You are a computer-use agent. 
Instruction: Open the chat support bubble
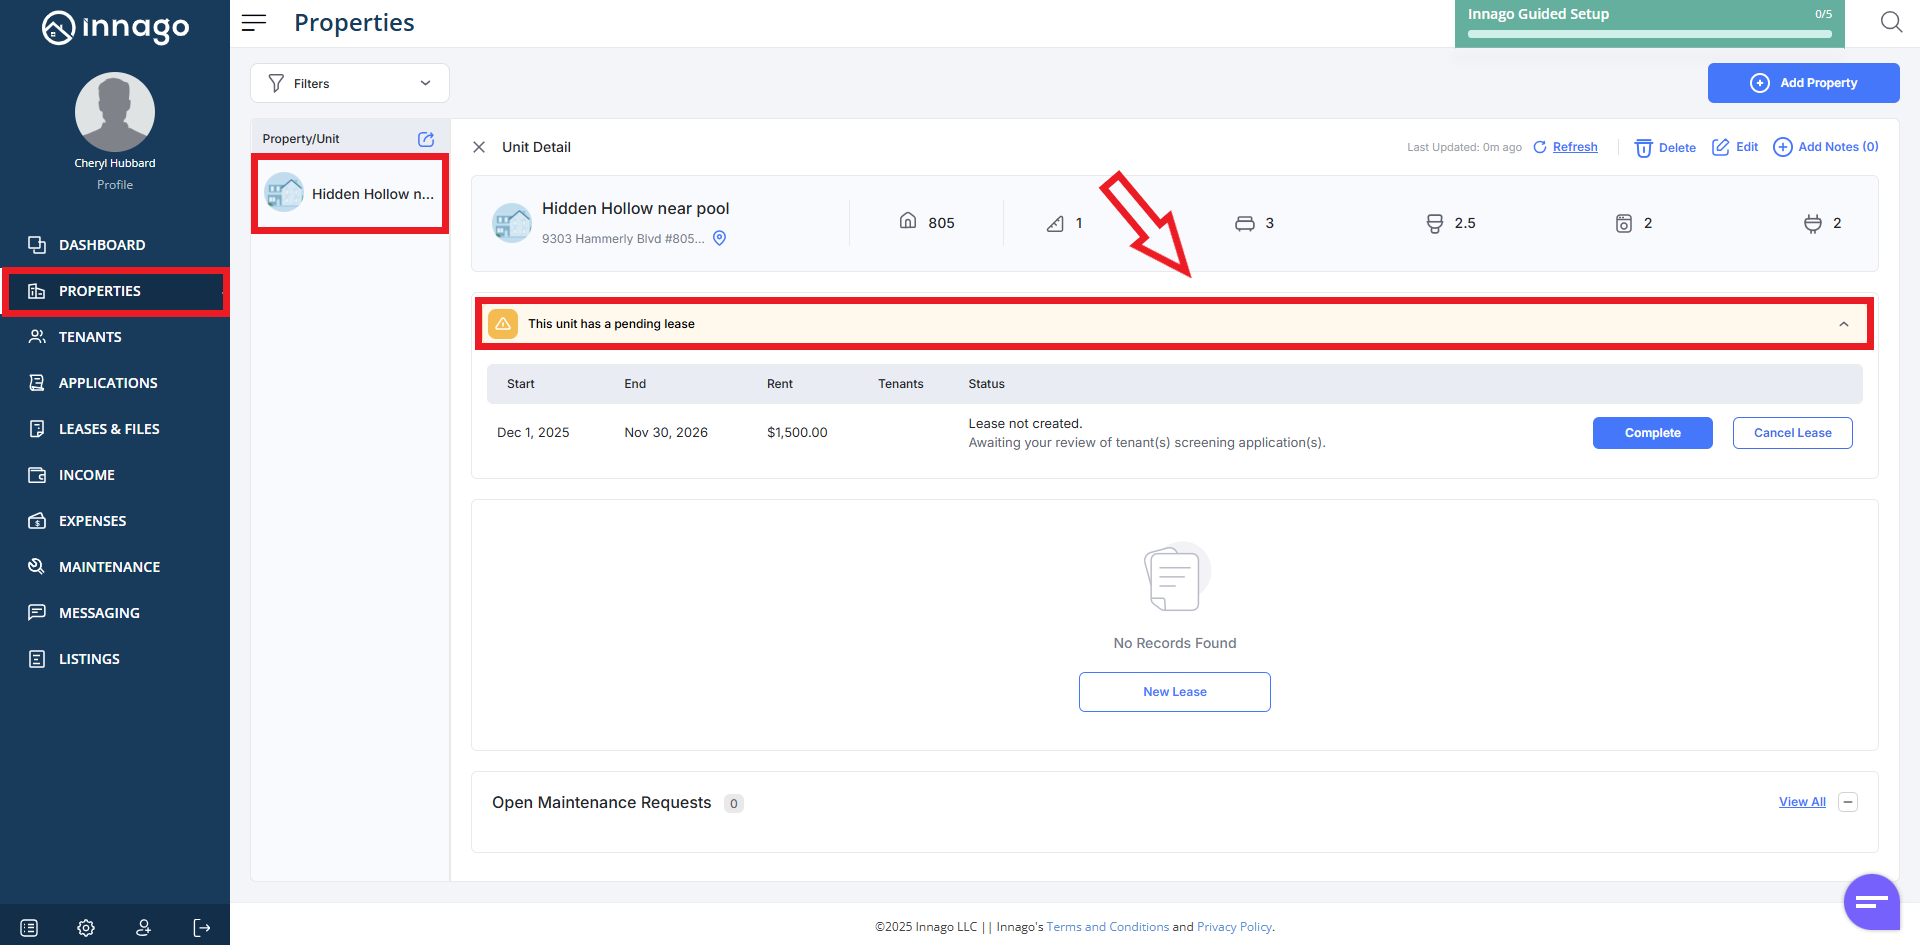pyautogui.click(x=1870, y=902)
